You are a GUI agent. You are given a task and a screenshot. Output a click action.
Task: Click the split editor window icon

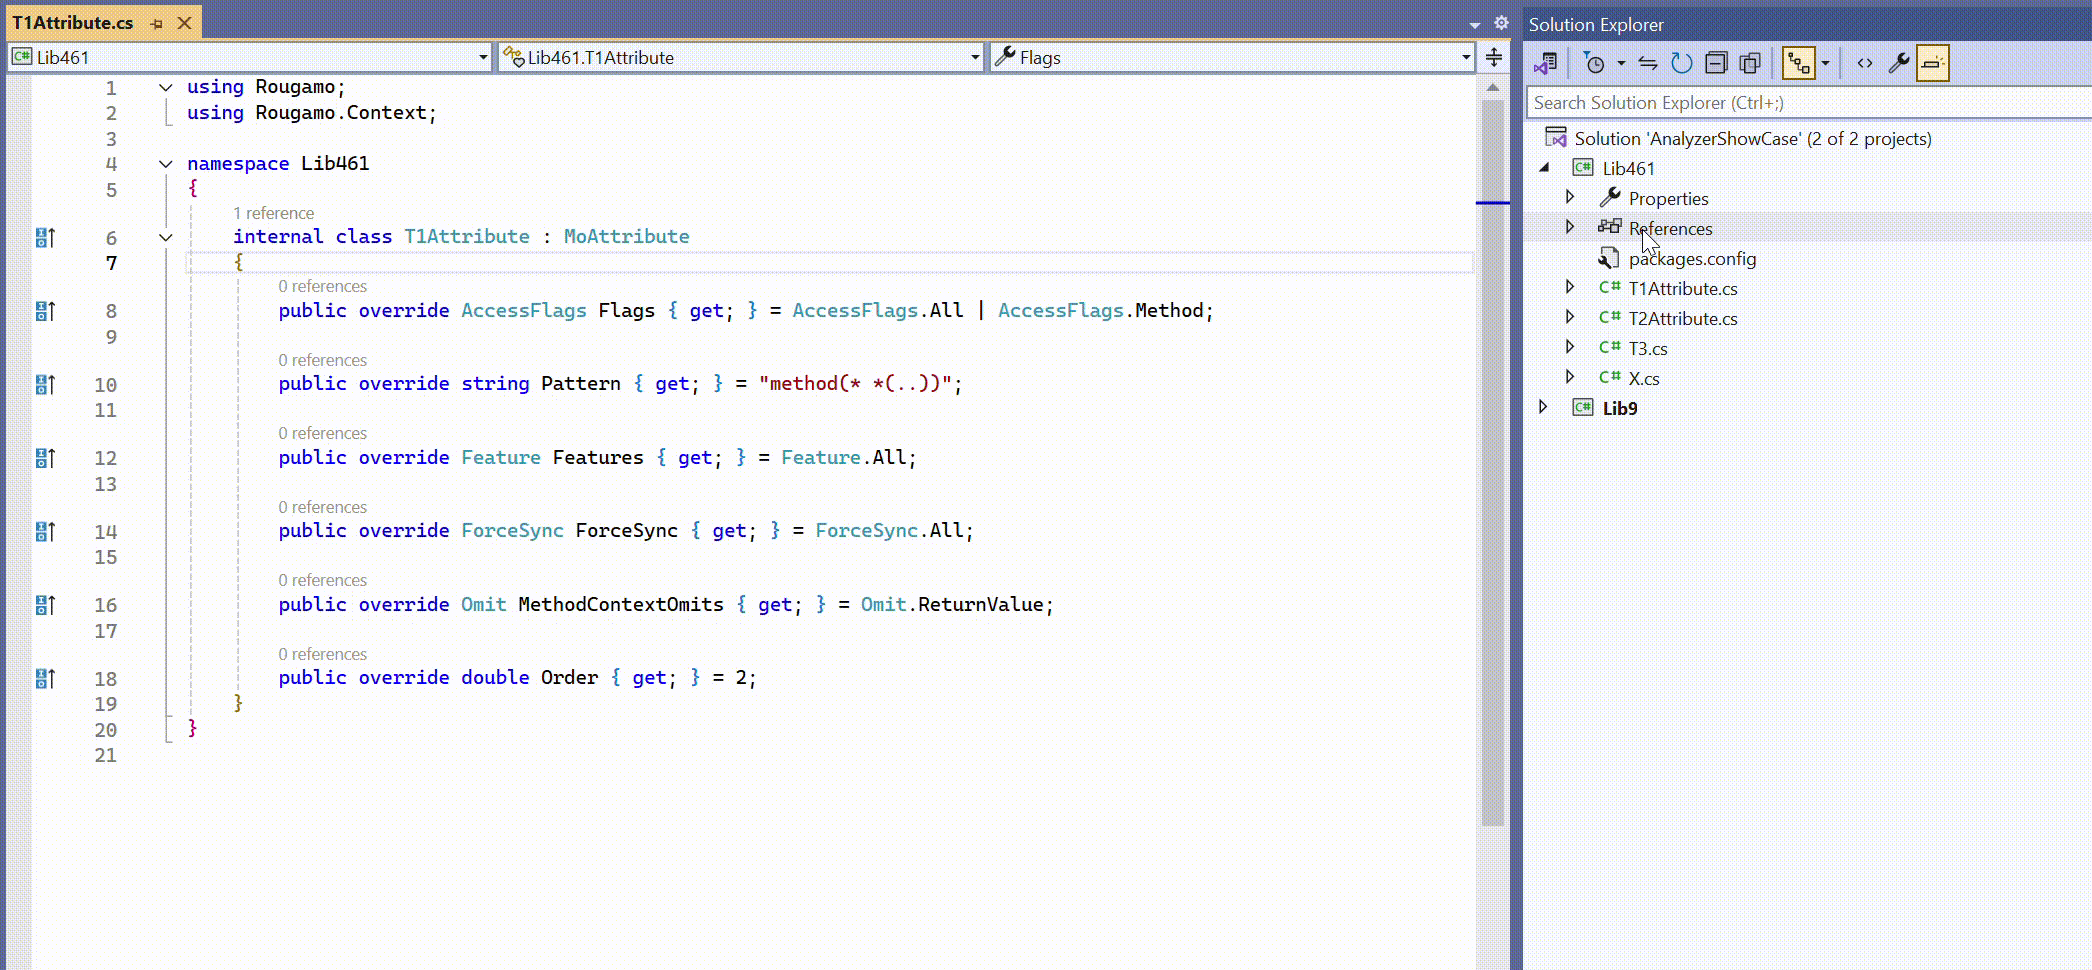tap(1494, 57)
